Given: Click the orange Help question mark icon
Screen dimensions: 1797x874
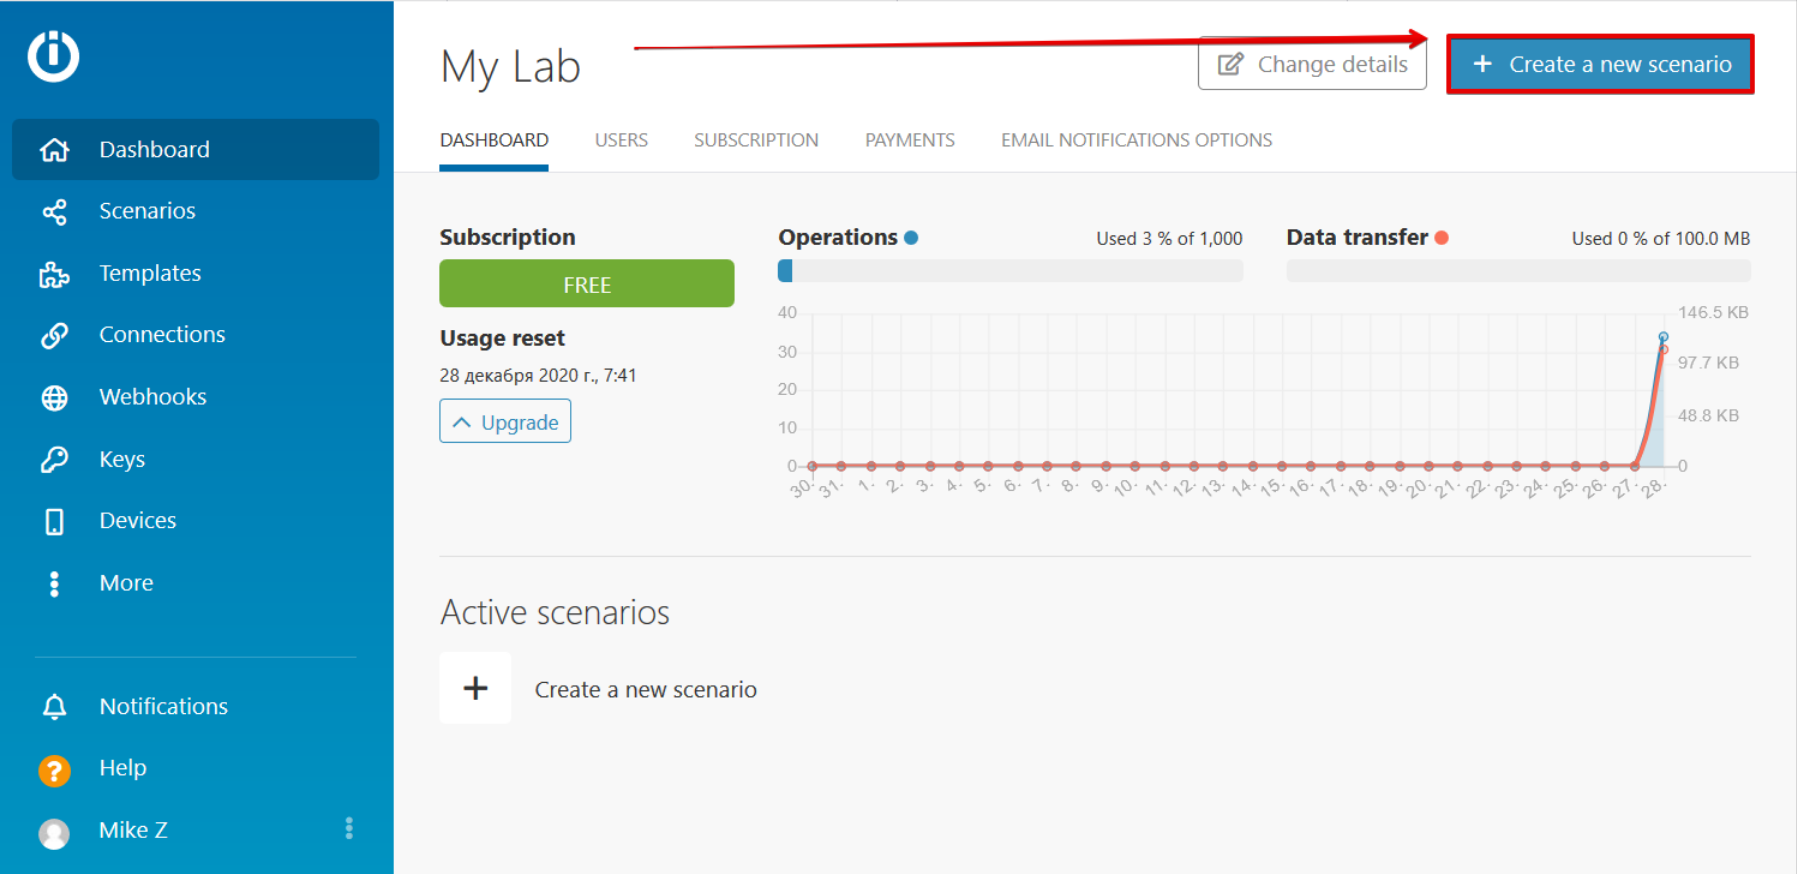Looking at the screenshot, I should pos(54,770).
